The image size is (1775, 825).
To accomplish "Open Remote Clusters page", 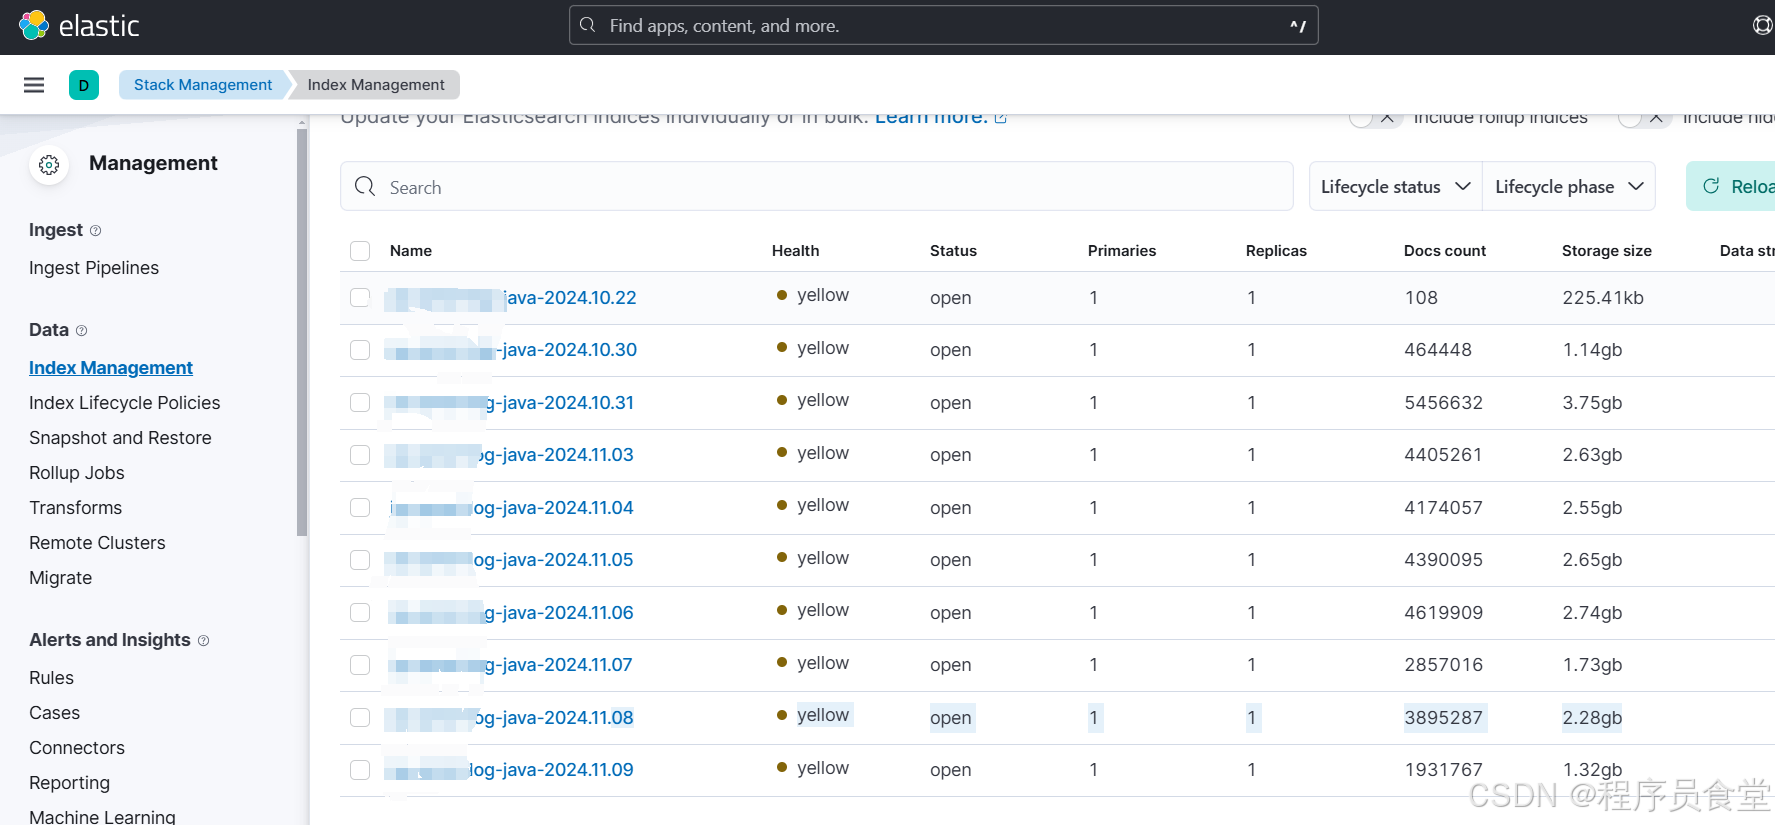I will (97, 543).
